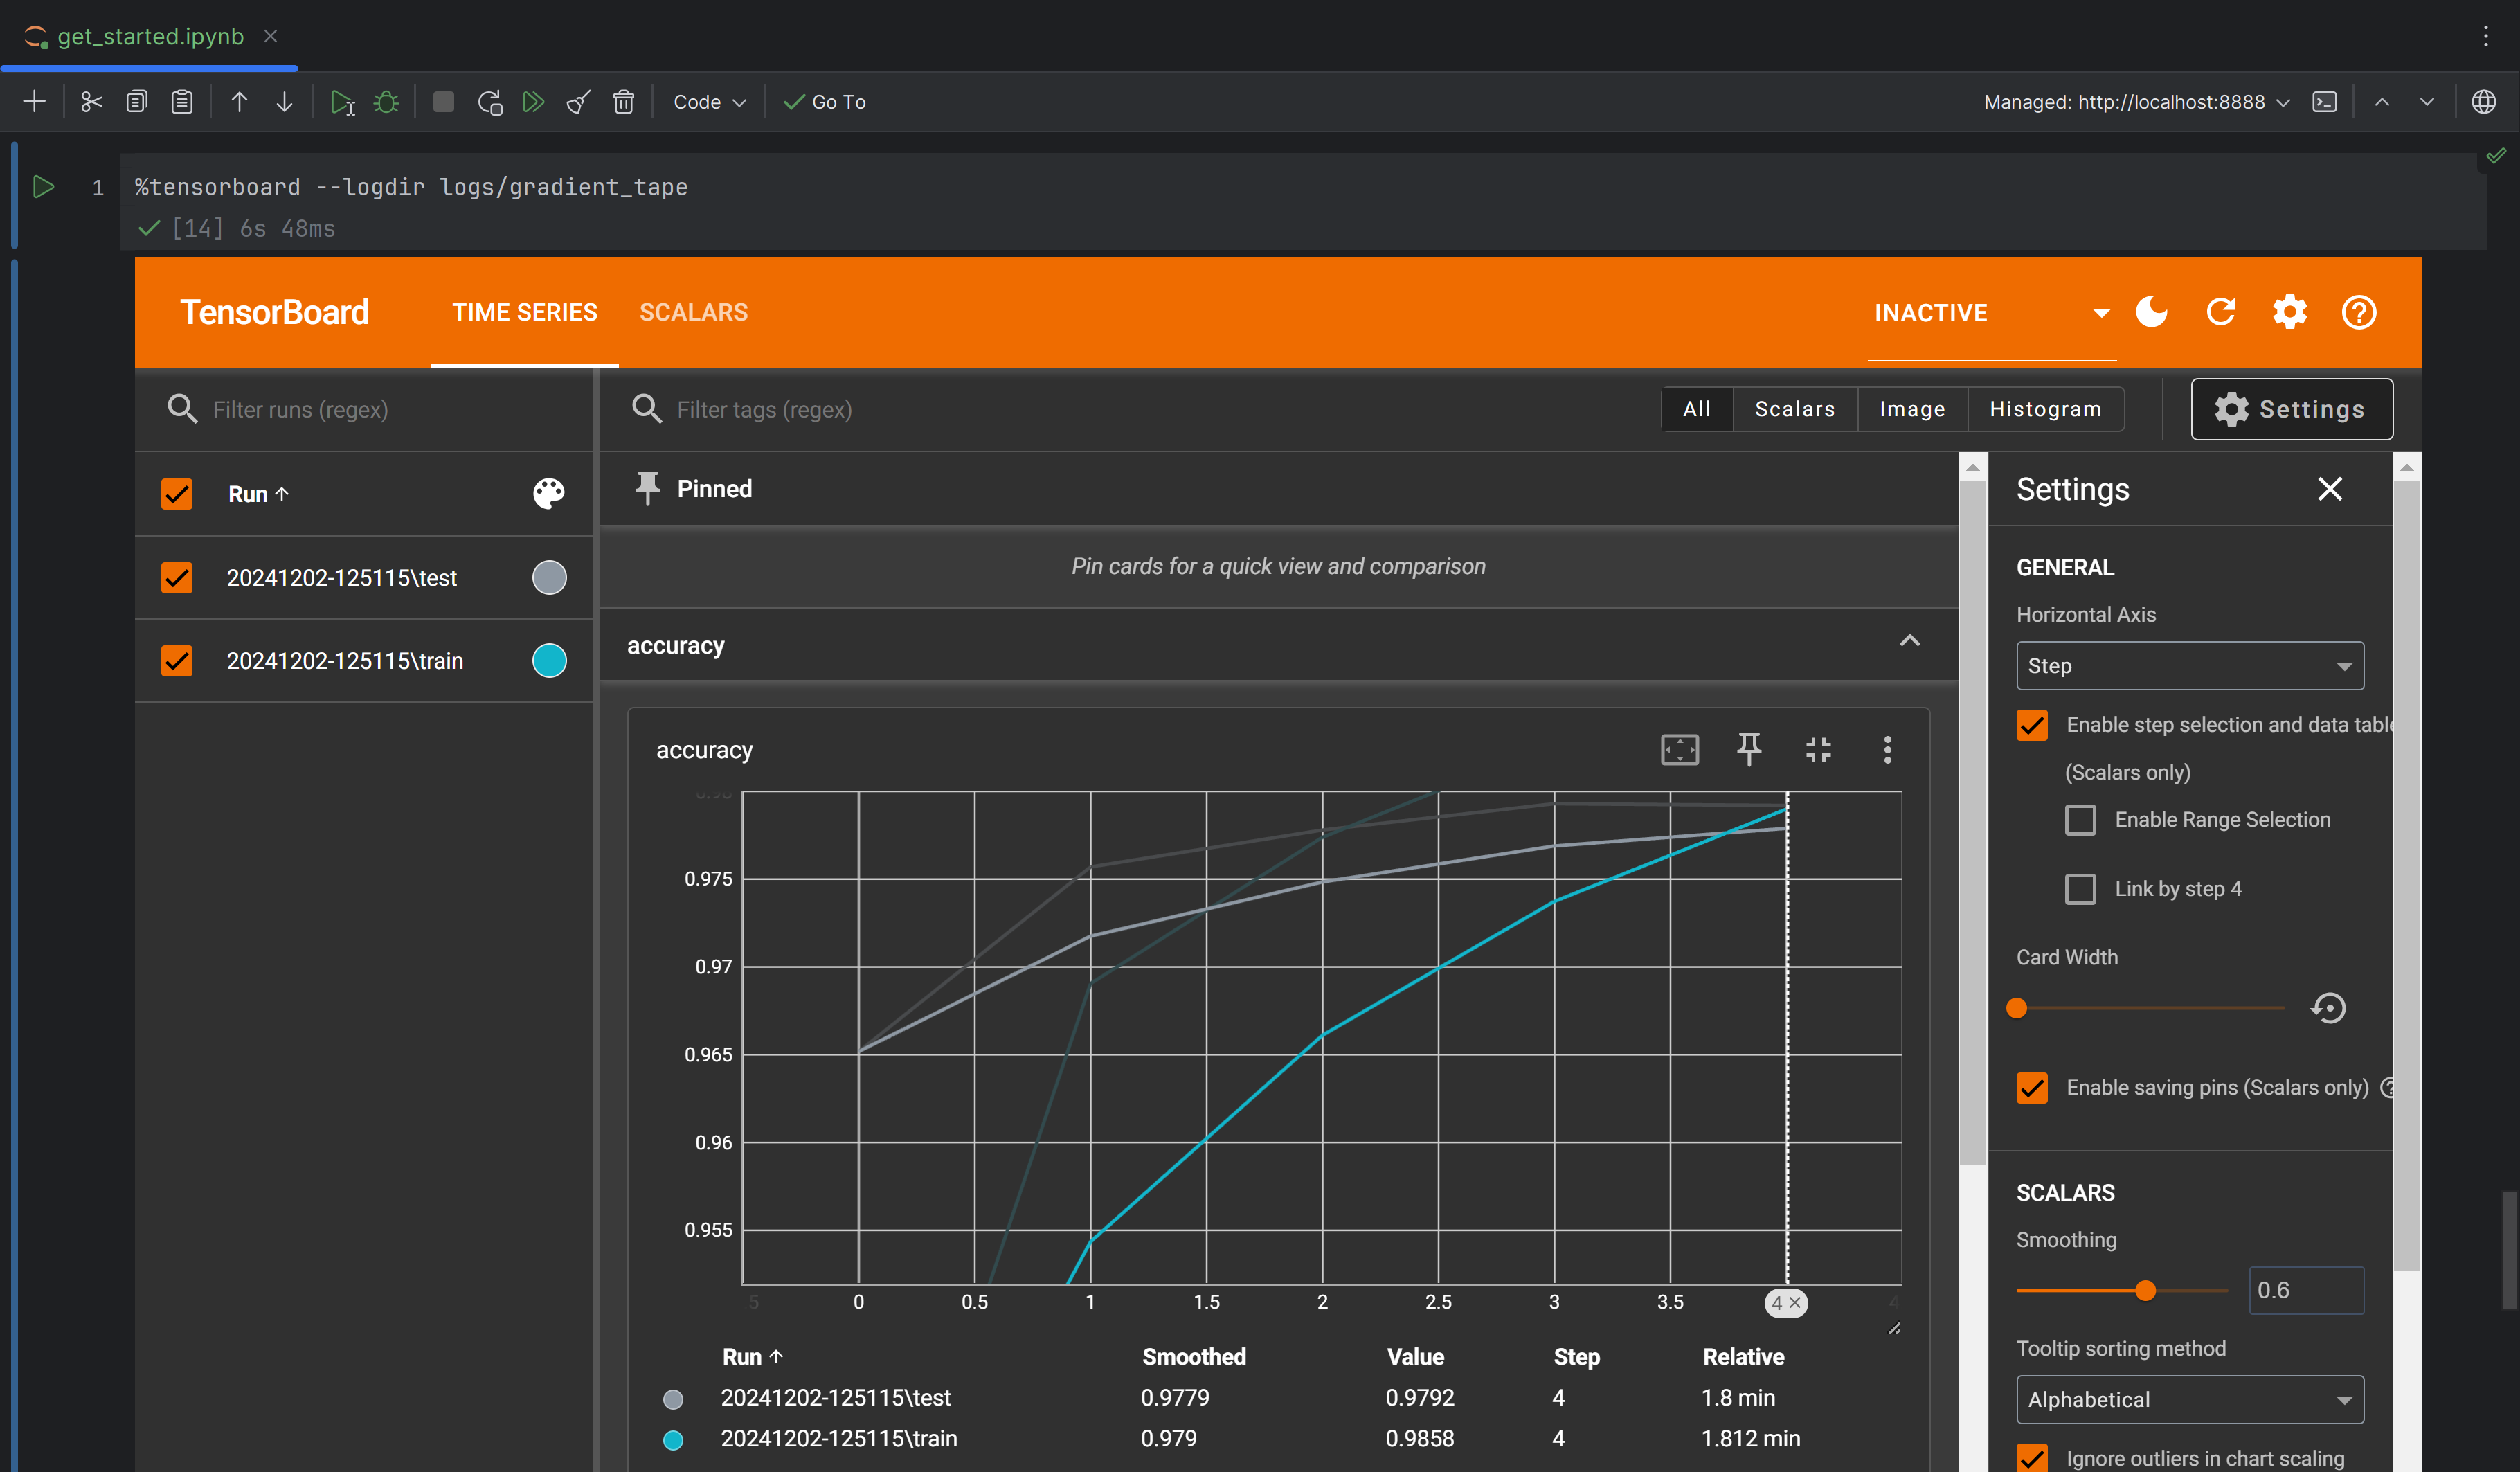Open run color palette settings
This screenshot has height=1472, width=2520.
[548, 493]
